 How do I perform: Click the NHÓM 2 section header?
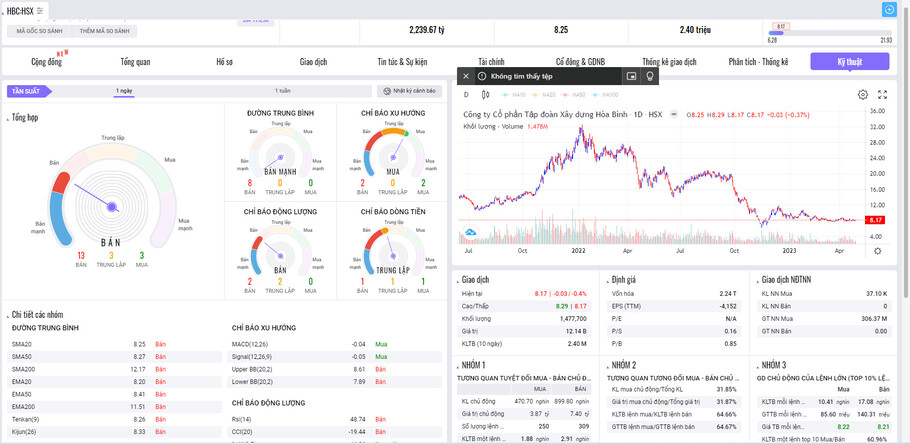[x=624, y=365]
